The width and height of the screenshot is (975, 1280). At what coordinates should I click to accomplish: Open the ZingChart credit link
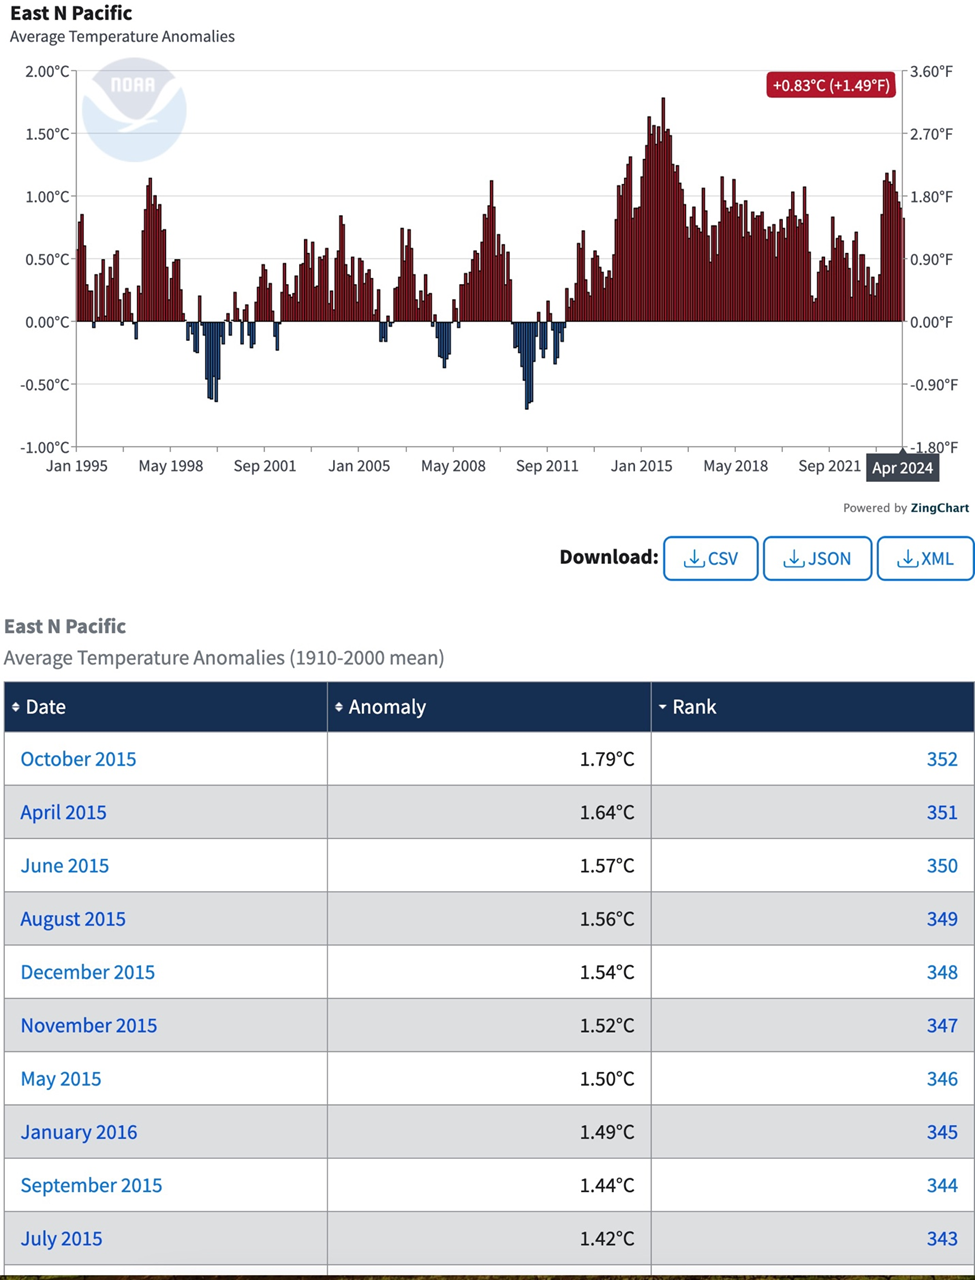click(x=938, y=508)
